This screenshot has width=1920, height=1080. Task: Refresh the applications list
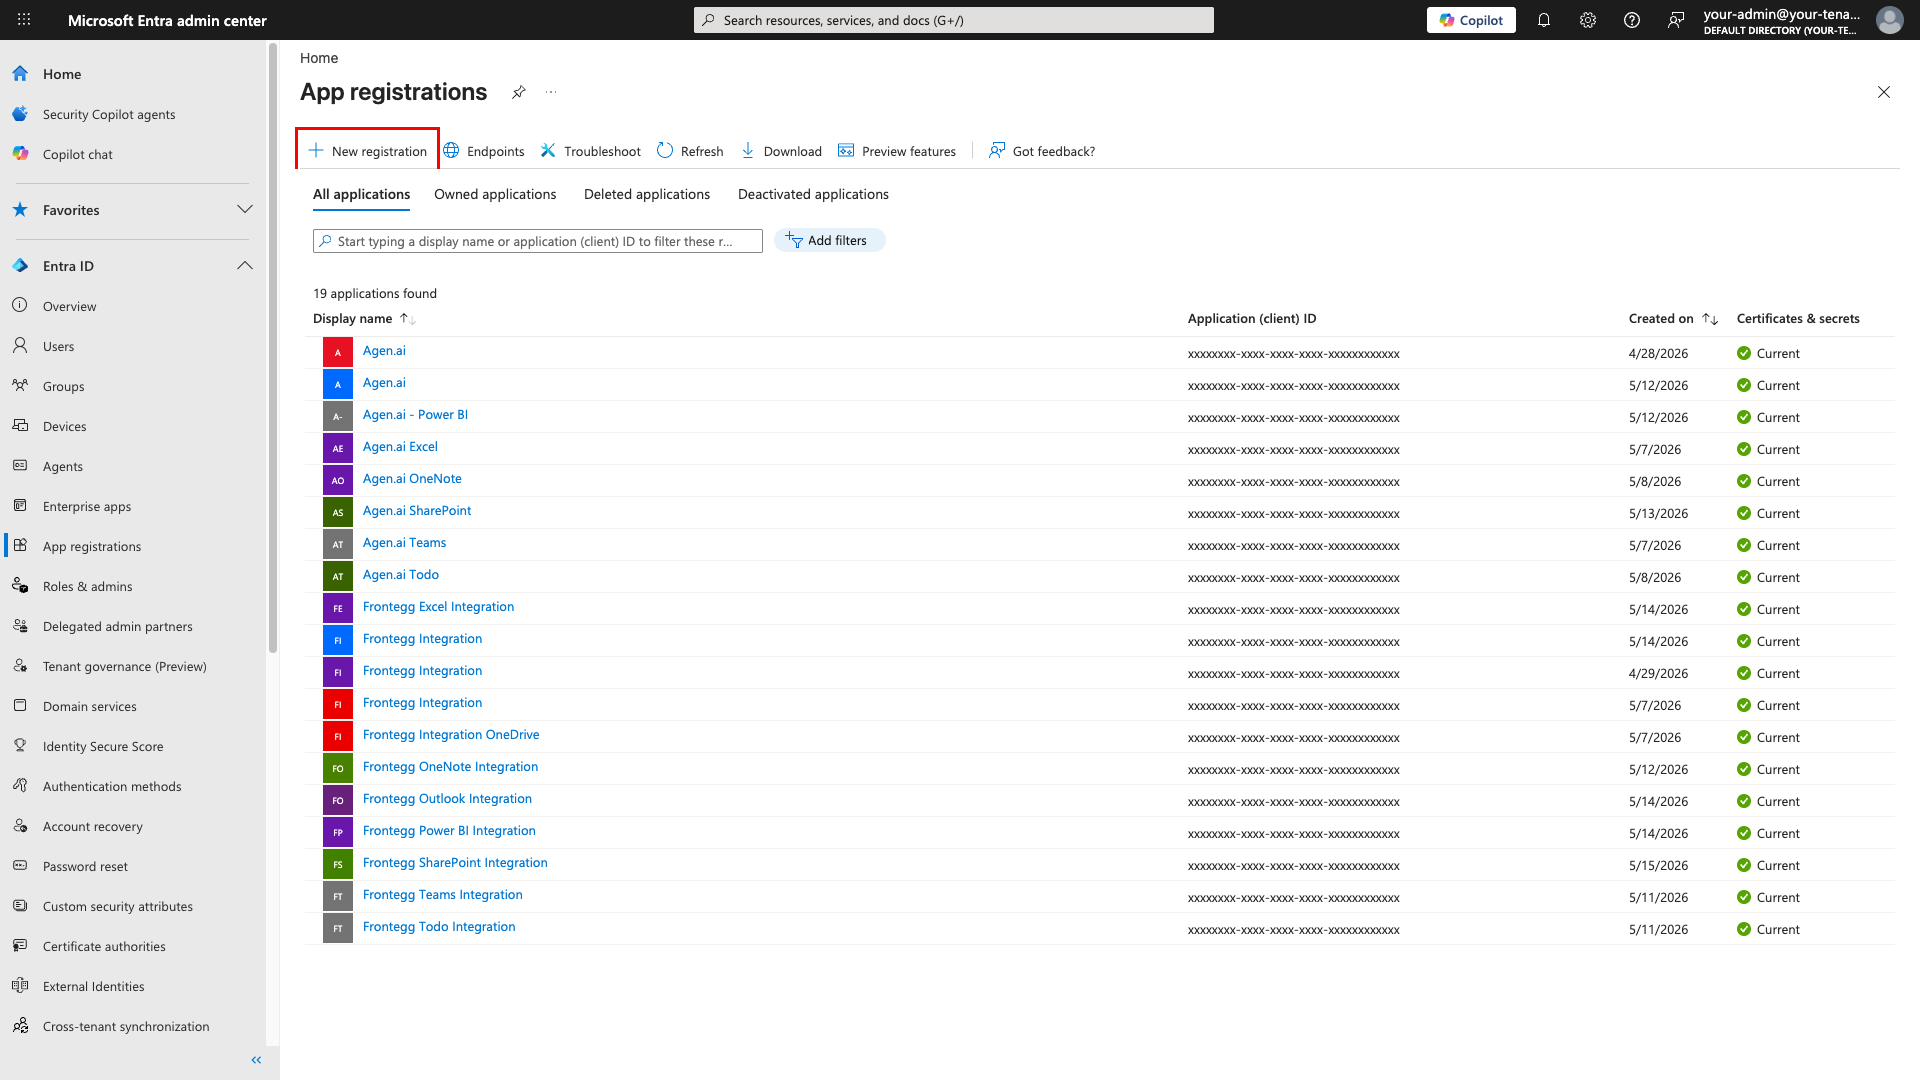coord(690,151)
